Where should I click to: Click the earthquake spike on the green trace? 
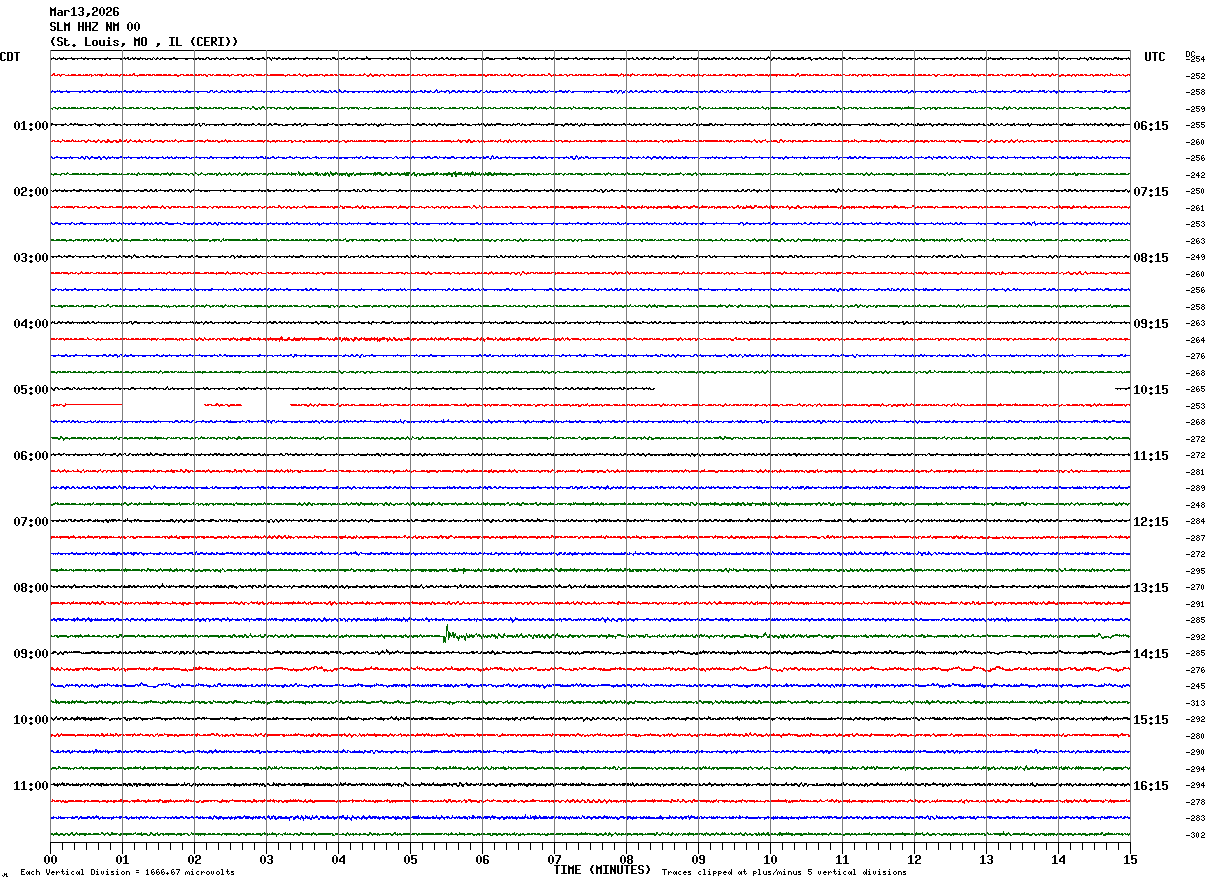click(447, 634)
